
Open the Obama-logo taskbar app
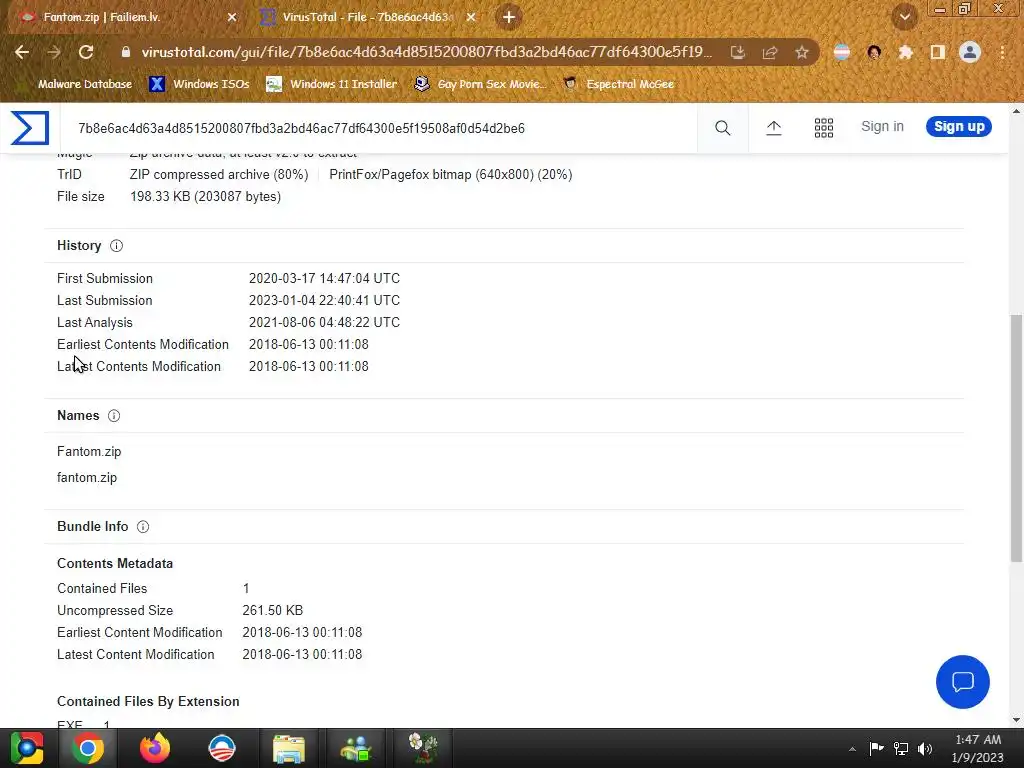(x=222, y=748)
